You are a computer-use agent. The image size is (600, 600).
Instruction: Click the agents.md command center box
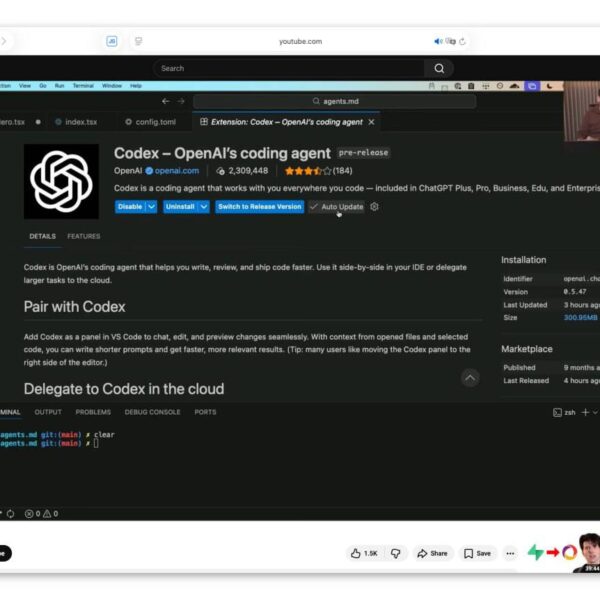pos(335,101)
